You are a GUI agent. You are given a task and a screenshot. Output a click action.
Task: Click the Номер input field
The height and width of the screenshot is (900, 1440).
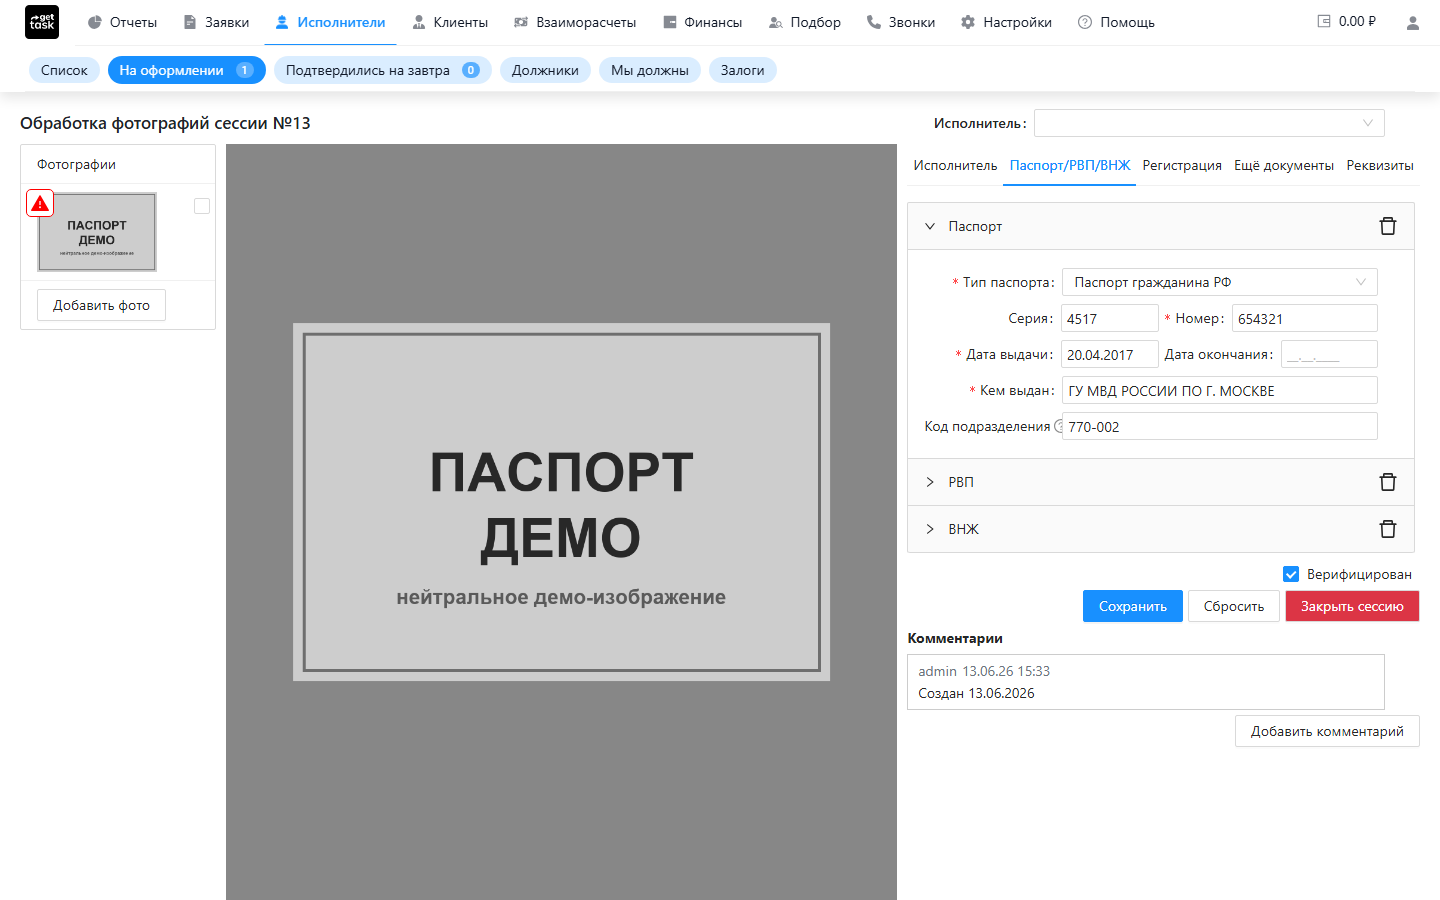point(1304,318)
